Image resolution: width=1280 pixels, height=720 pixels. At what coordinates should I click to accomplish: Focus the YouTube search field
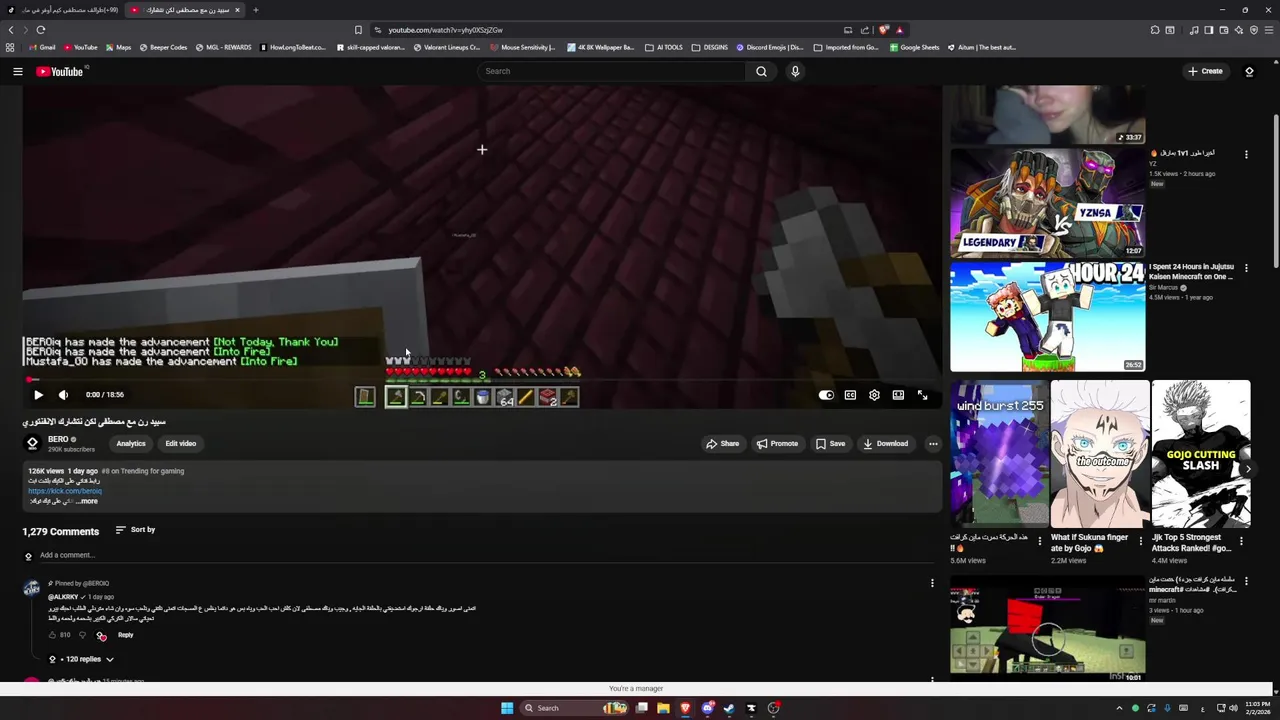coord(612,71)
